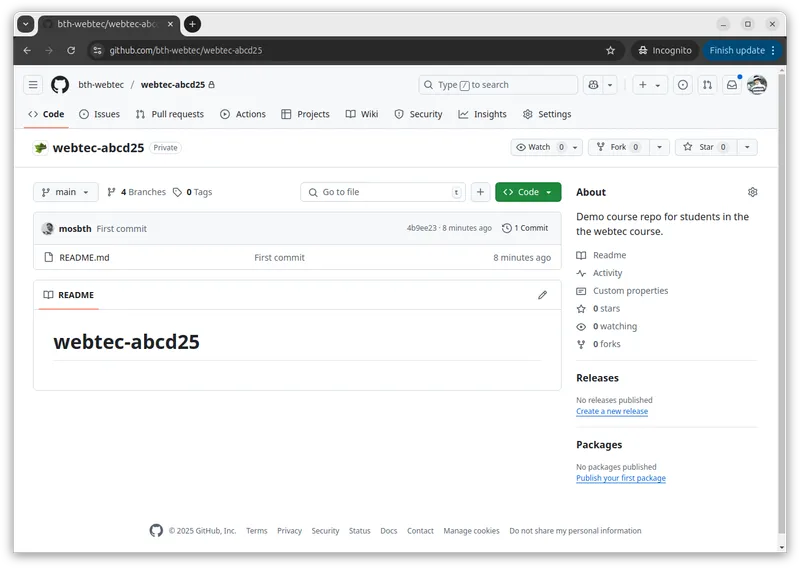Expand the Fork options dropdown arrow

tap(659, 147)
